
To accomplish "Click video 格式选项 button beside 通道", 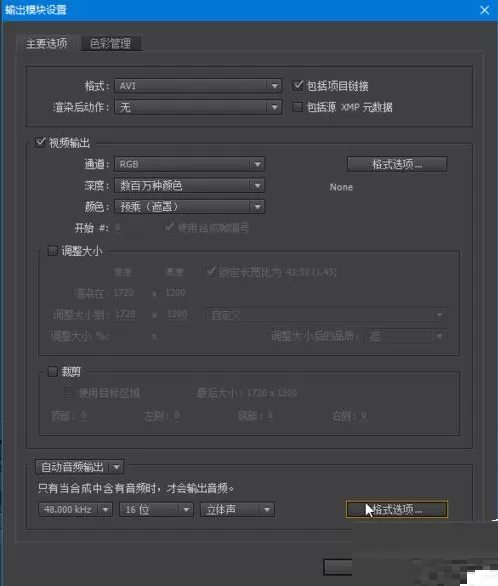I will 397,164.
